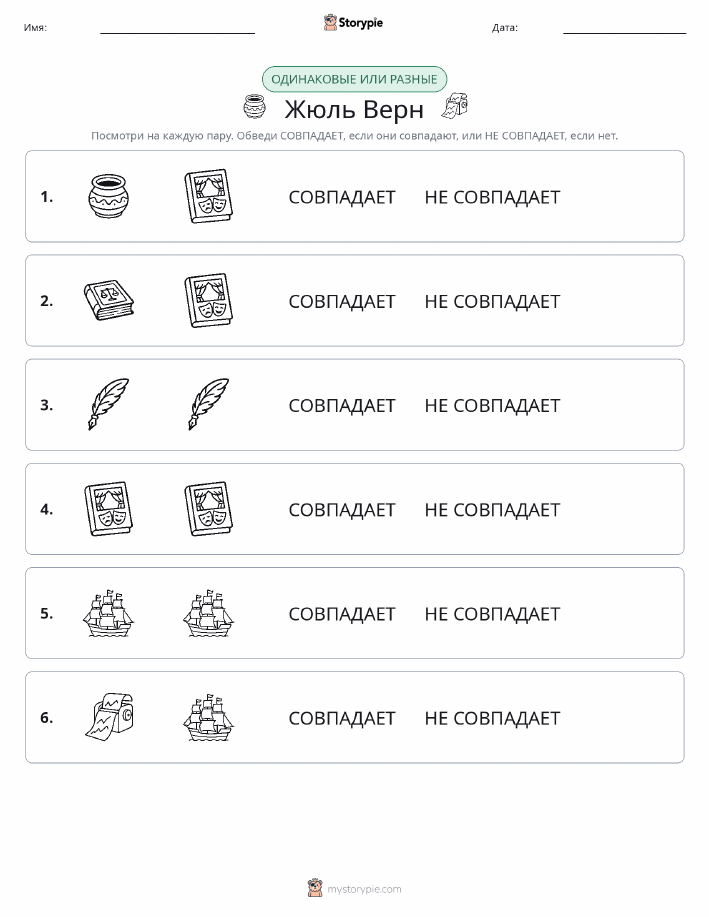This screenshot has width=709, height=917.
Task: Select the left theater book in row 4
Action: click(109, 509)
